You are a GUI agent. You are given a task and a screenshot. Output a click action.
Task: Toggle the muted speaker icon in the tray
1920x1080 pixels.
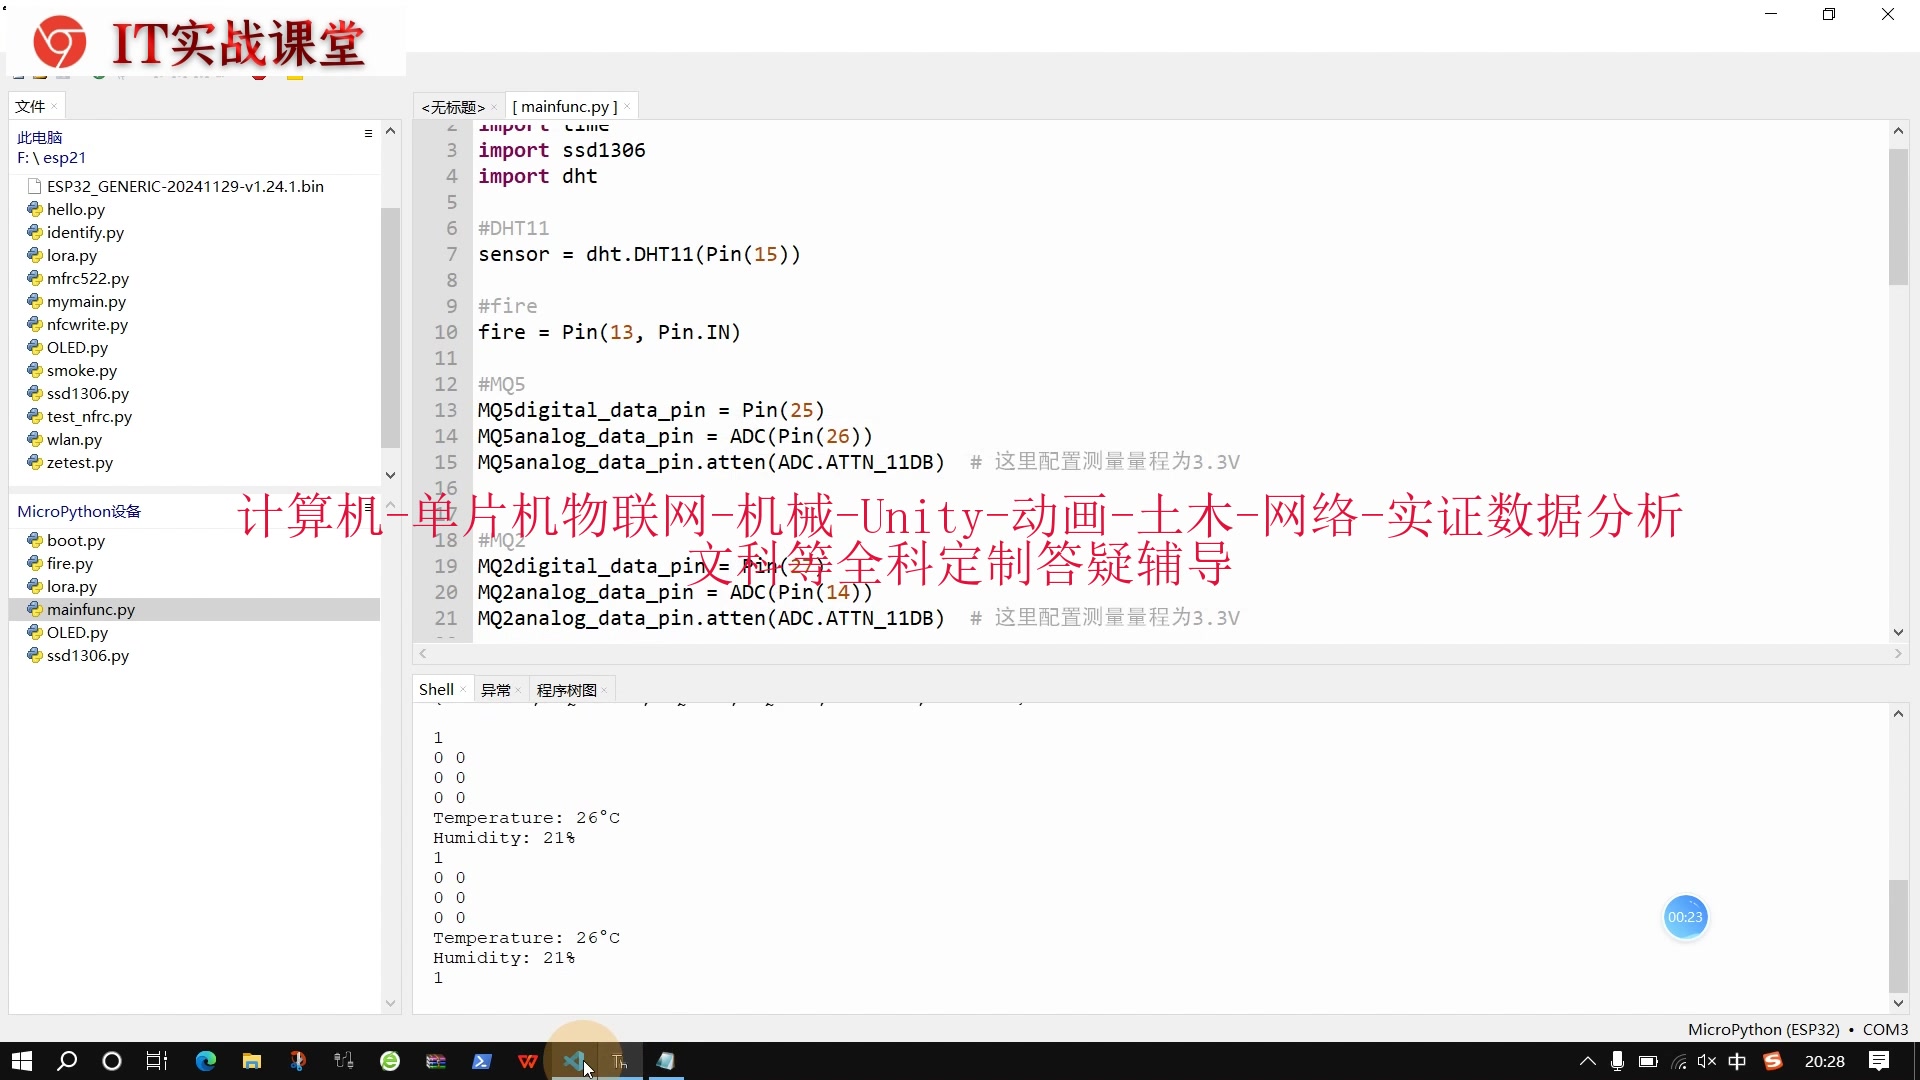(1706, 1061)
